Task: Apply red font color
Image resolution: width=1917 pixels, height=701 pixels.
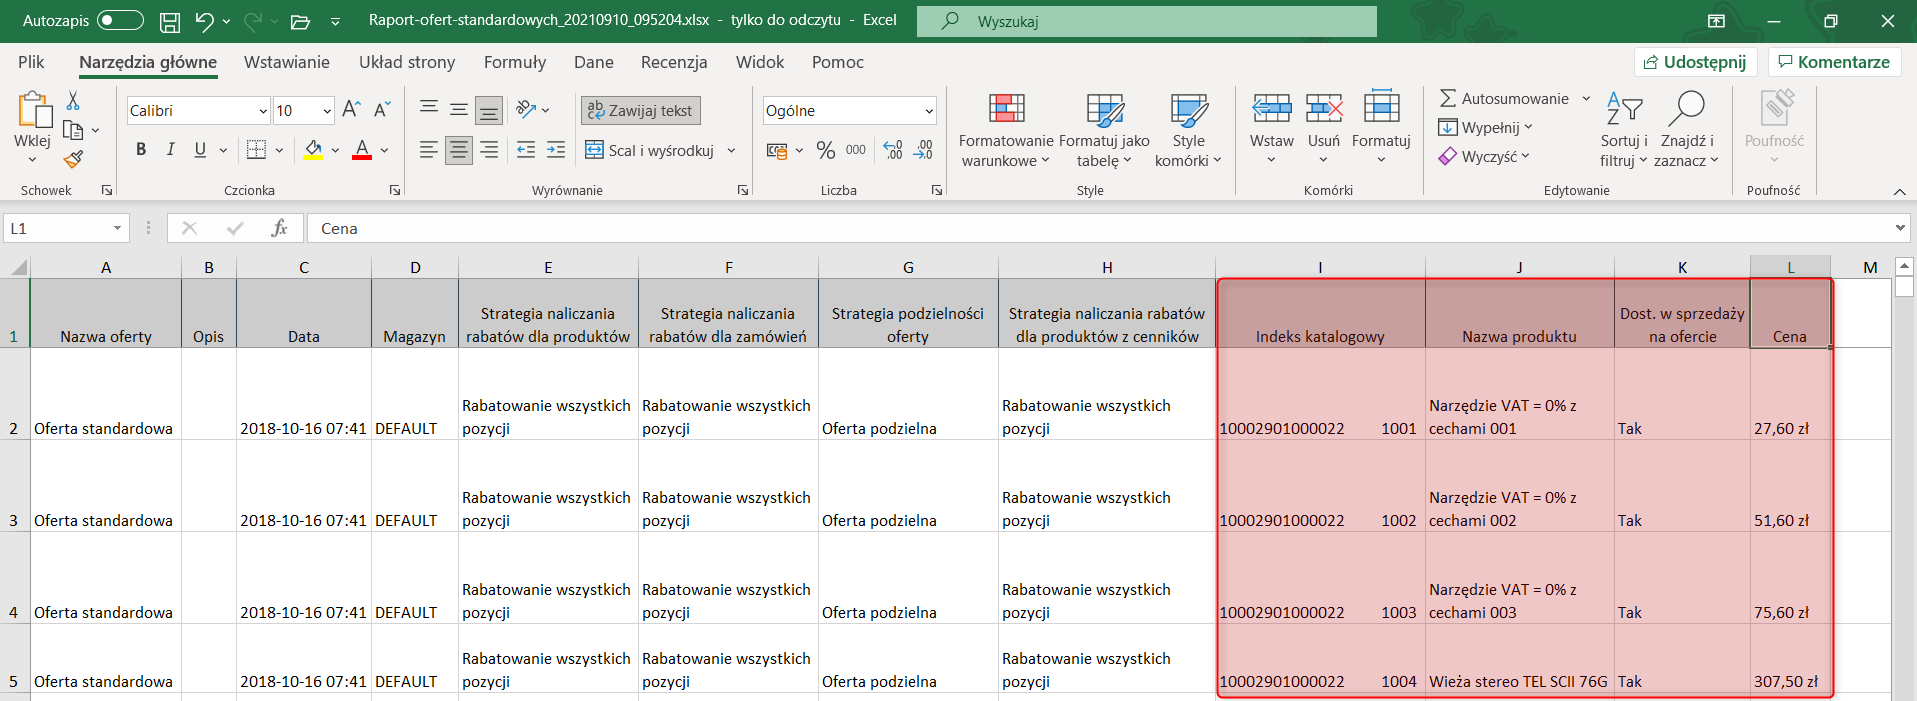Action: pos(362,150)
